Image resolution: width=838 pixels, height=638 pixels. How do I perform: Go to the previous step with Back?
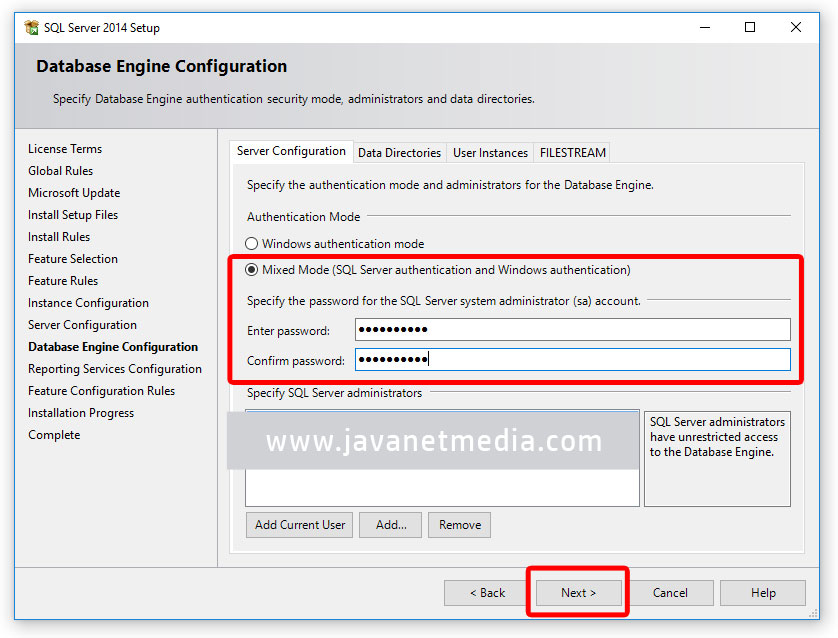point(487,593)
